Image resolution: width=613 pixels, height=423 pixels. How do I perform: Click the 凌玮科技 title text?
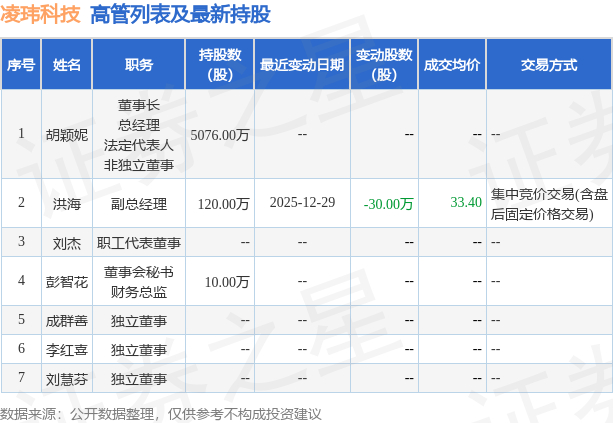pos(40,14)
